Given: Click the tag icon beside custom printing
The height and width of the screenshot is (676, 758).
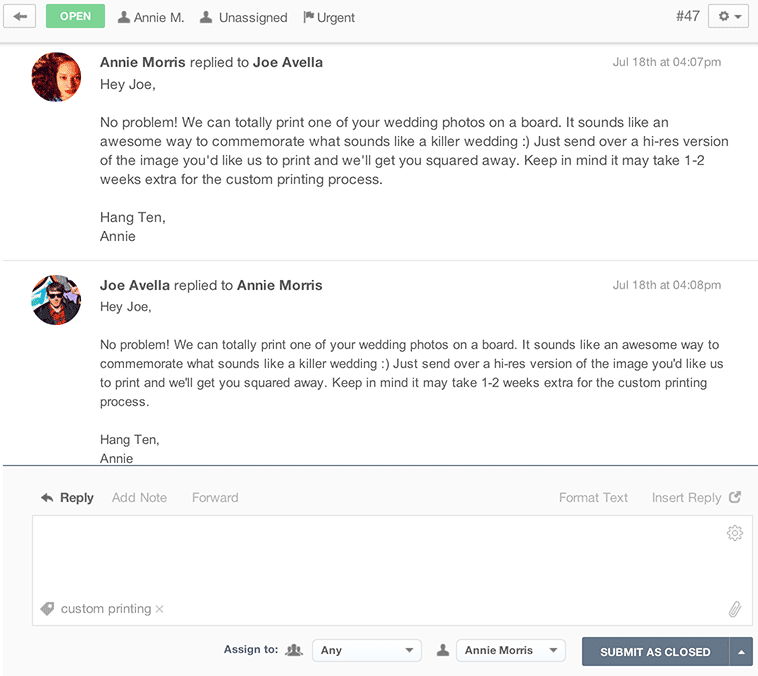Looking at the screenshot, I should coord(47,609).
